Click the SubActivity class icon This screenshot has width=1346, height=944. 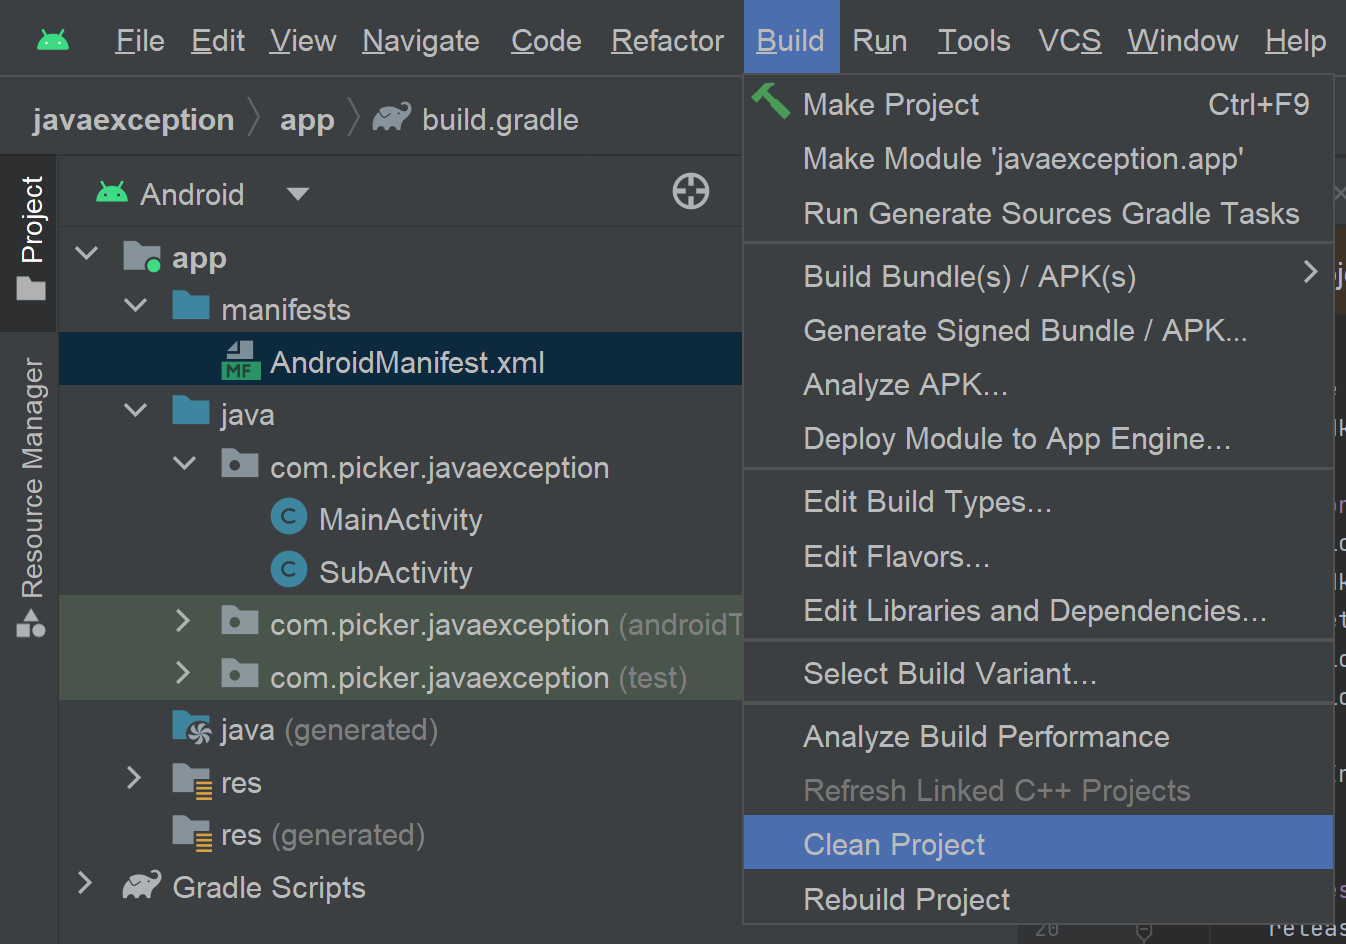point(289,569)
